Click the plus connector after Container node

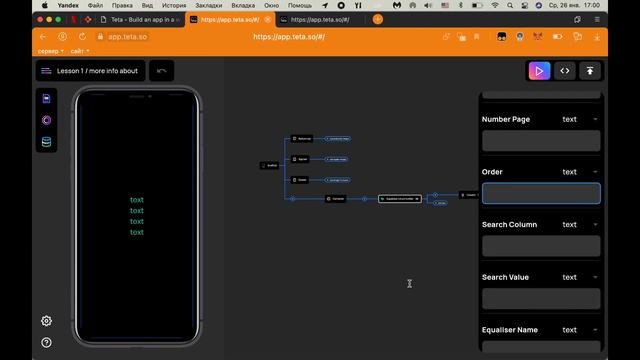(x=364, y=199)
